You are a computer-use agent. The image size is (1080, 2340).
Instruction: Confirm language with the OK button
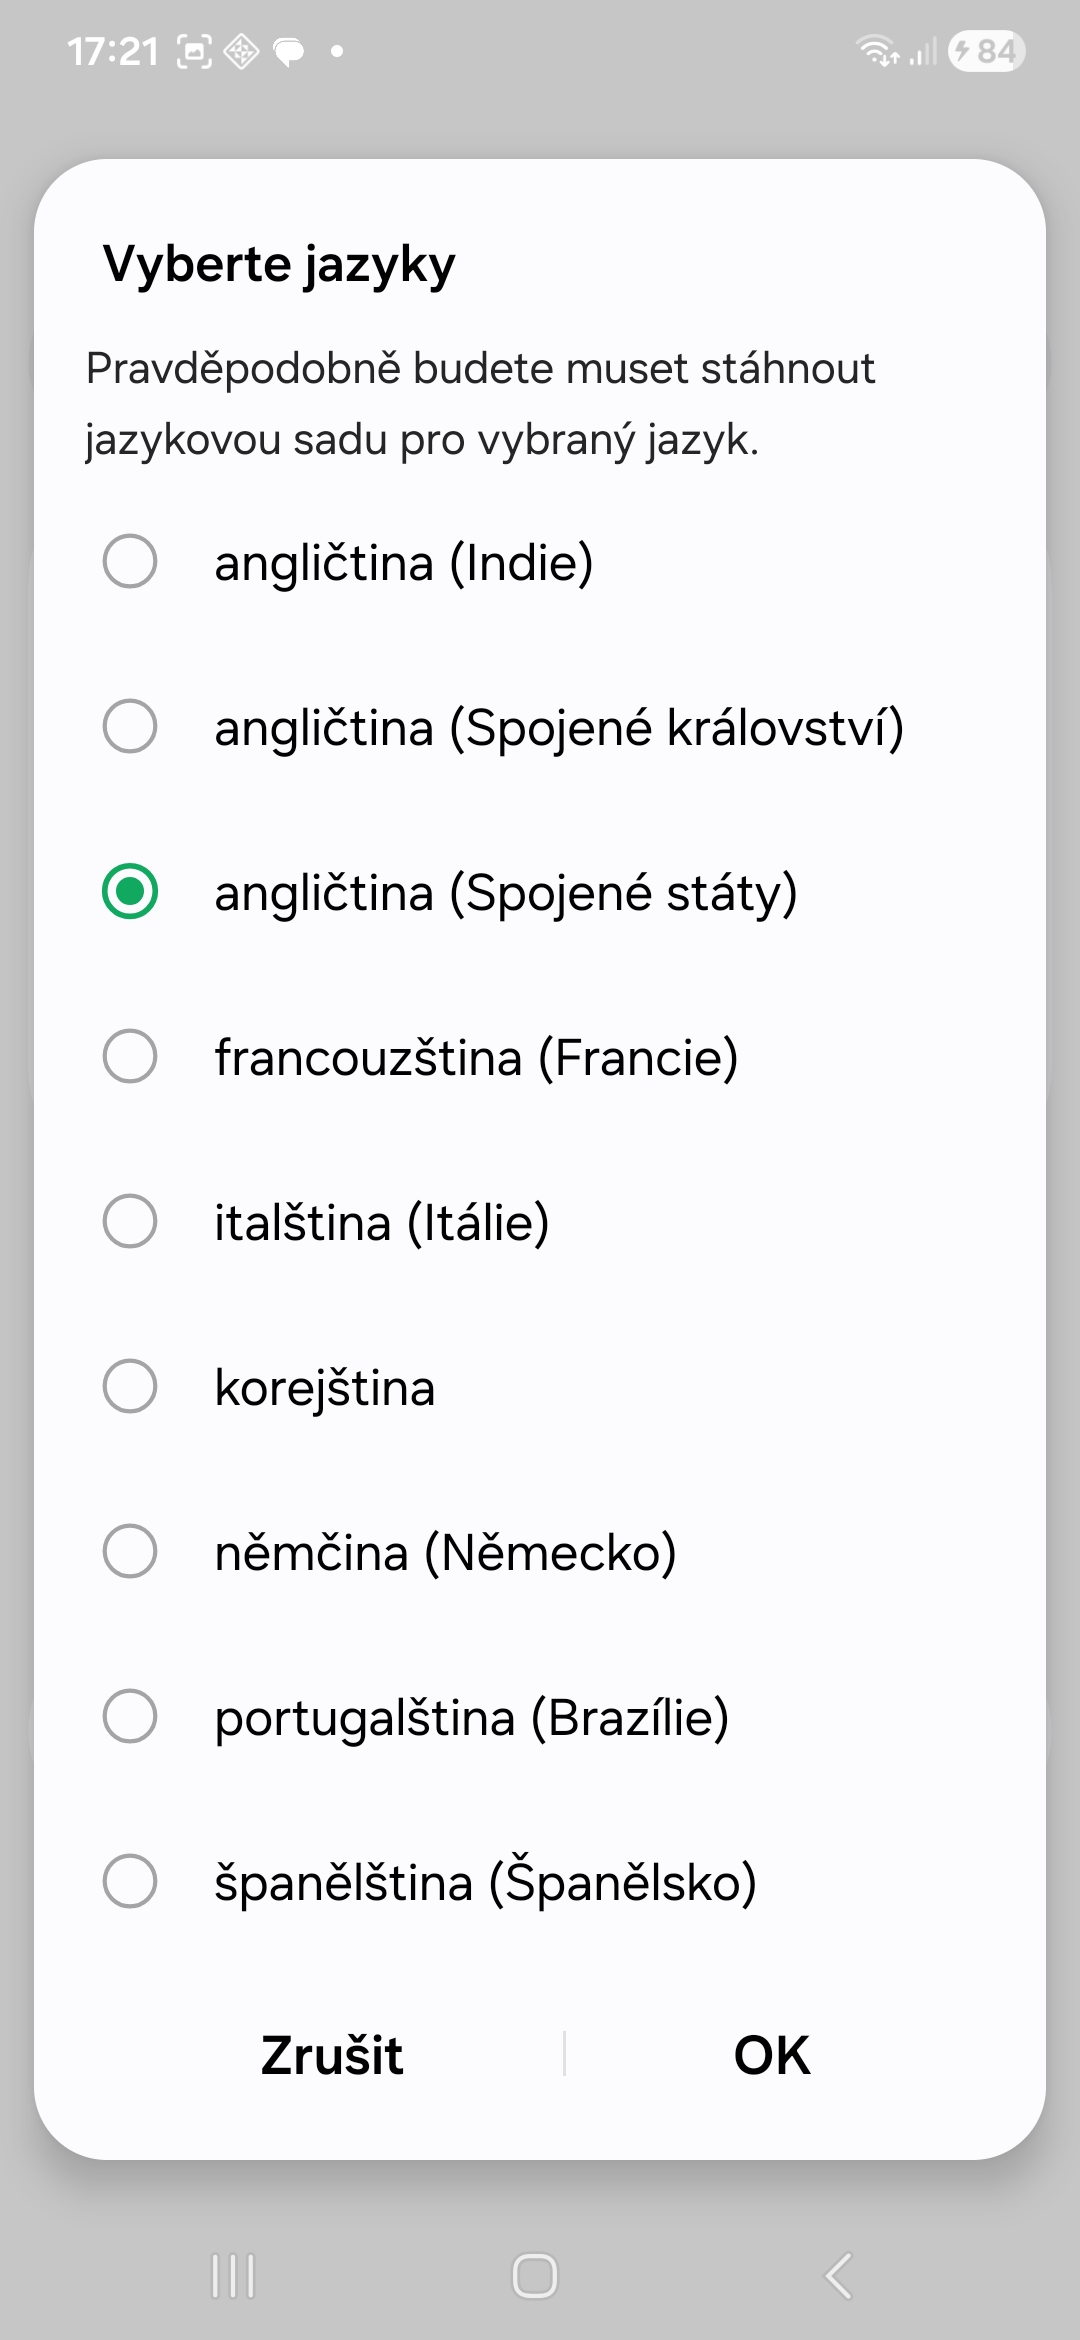point(771,2056)
